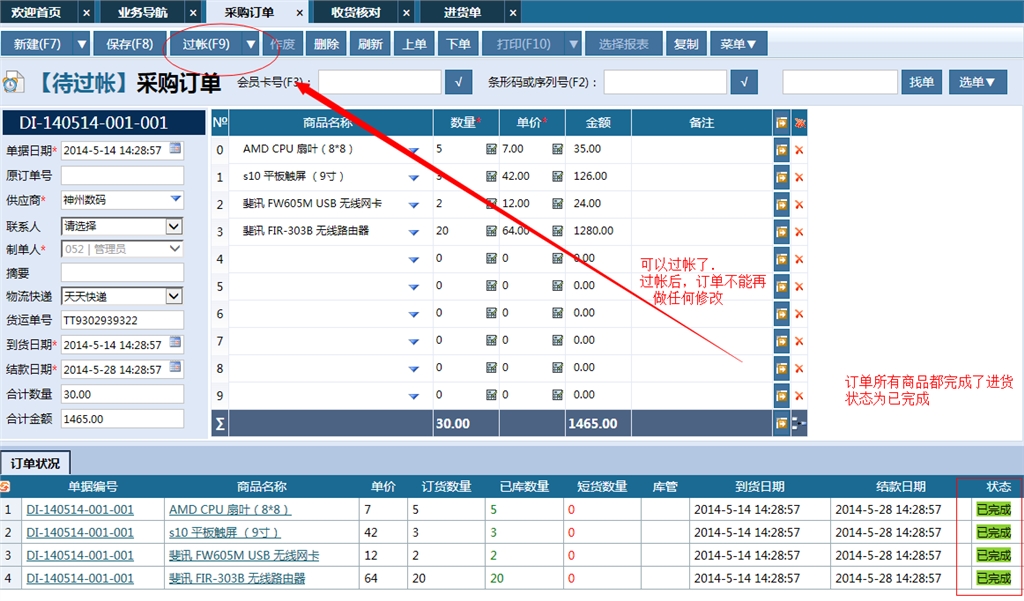Click red delete-all icon in grid header

click(x=797, y=121)
